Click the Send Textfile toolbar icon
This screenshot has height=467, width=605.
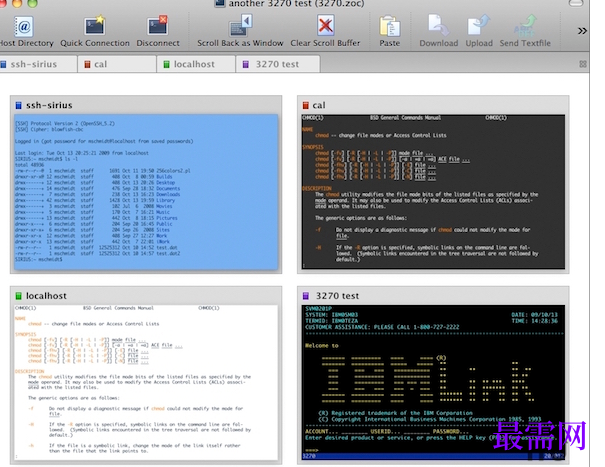(525, 26)
